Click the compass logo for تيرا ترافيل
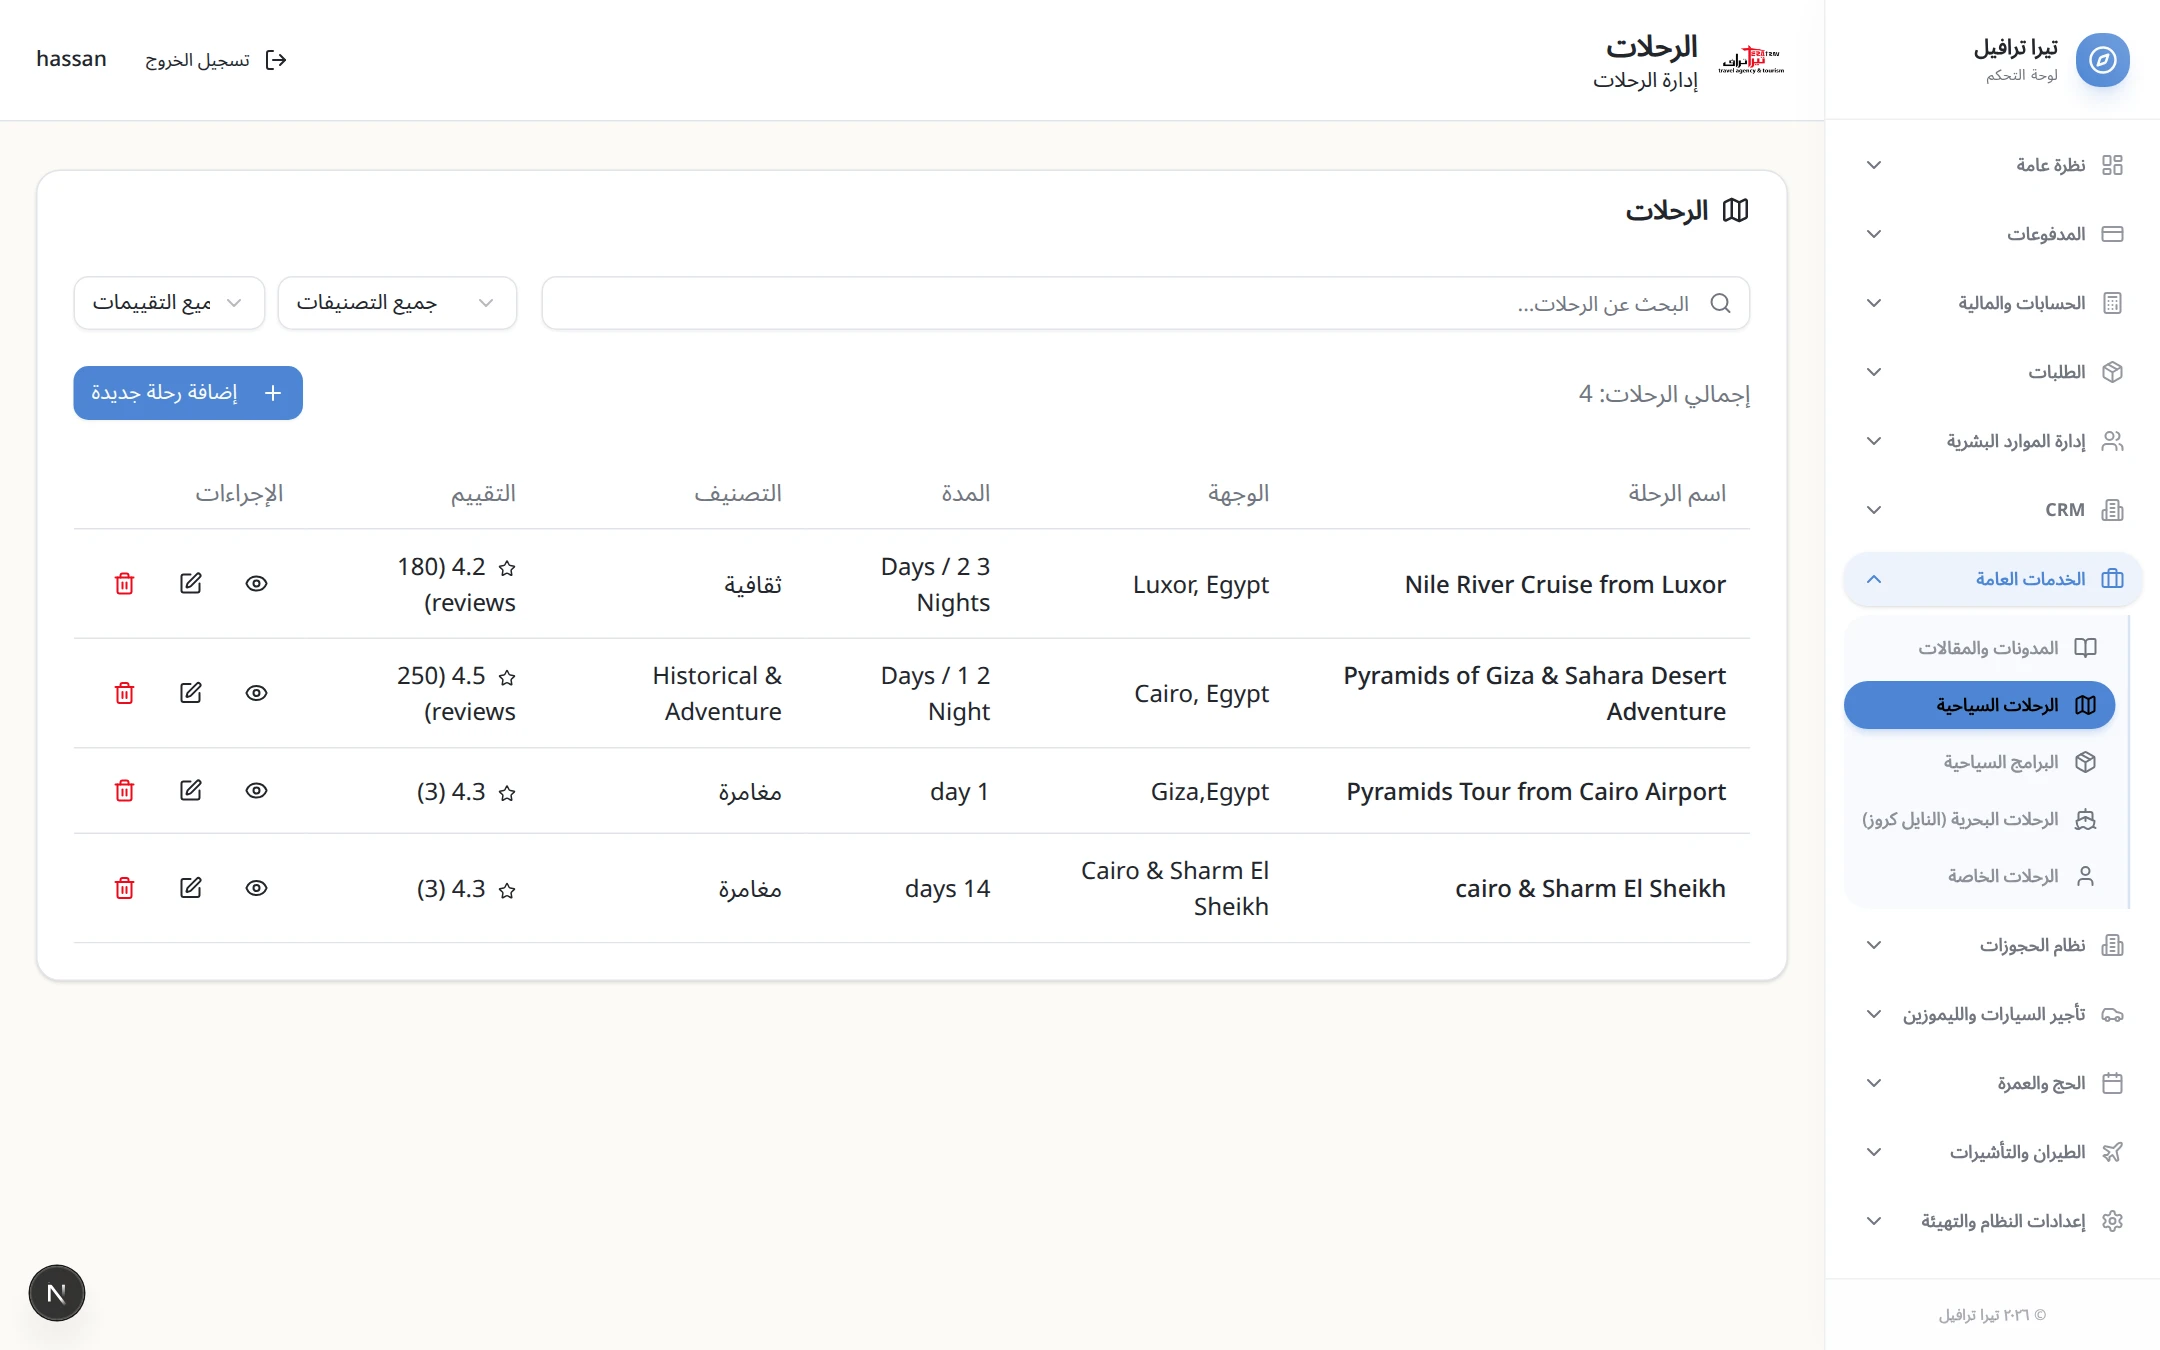 click(2102, 60)
